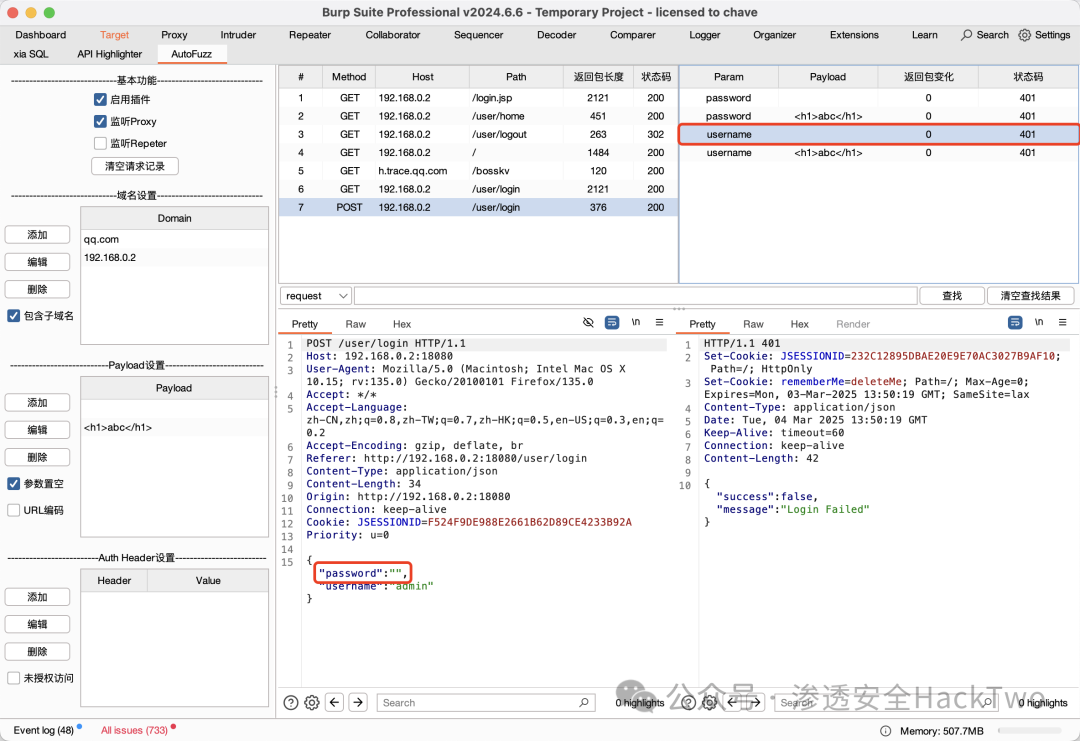Click info icon beside Memory indicator
The height and width of the screenshot is (741, 1080).
click(x=885, y=731)
